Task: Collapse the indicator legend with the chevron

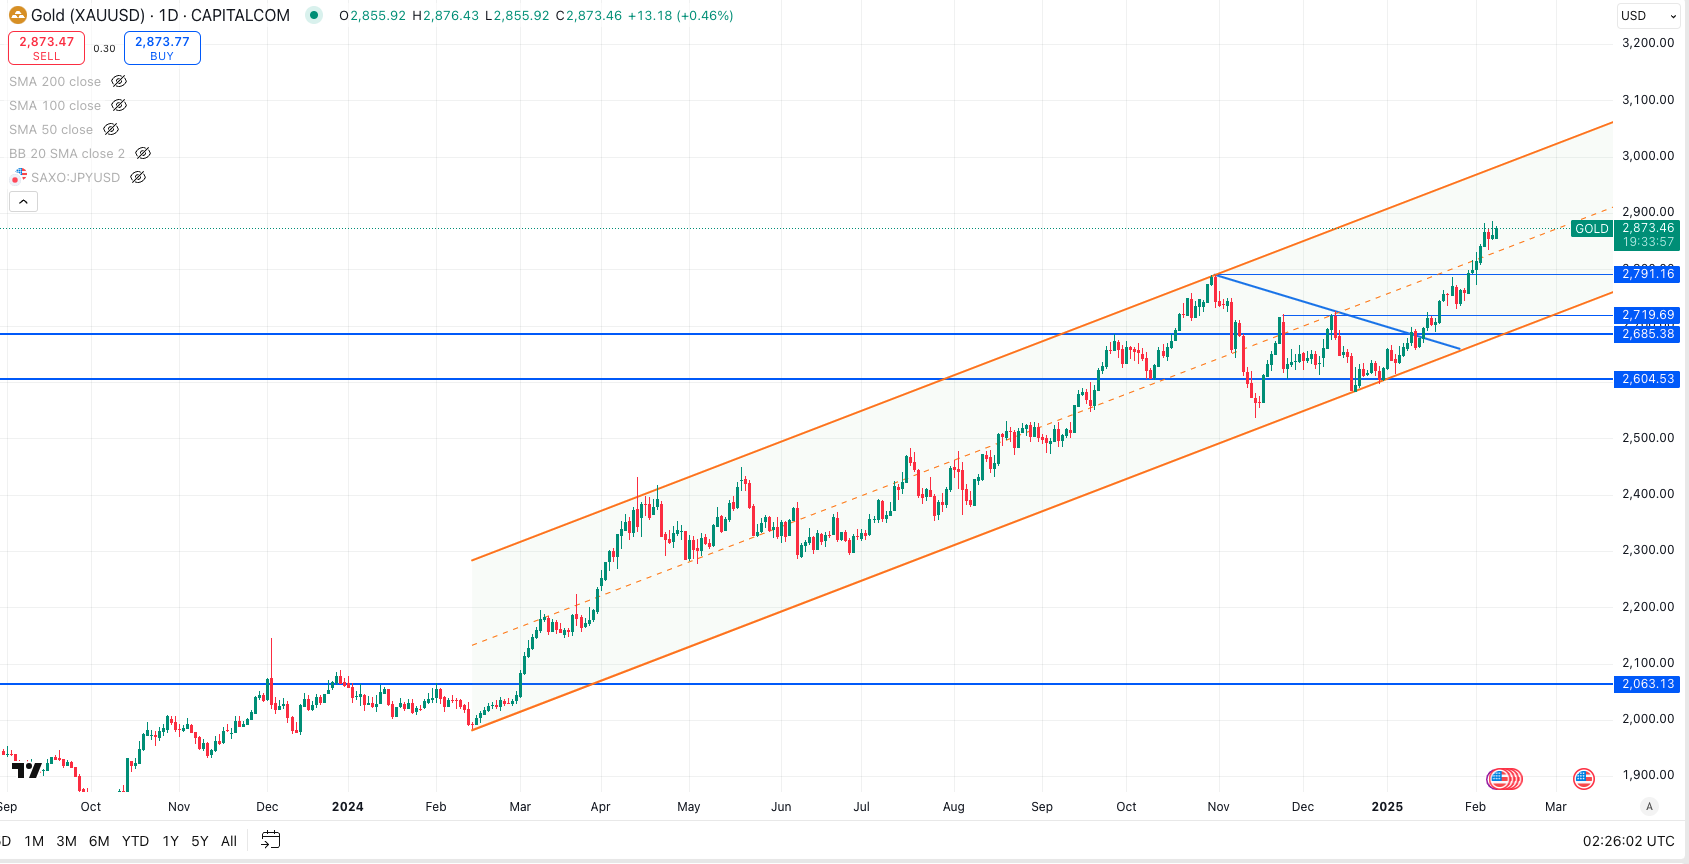Action: [x=23, y=201]
